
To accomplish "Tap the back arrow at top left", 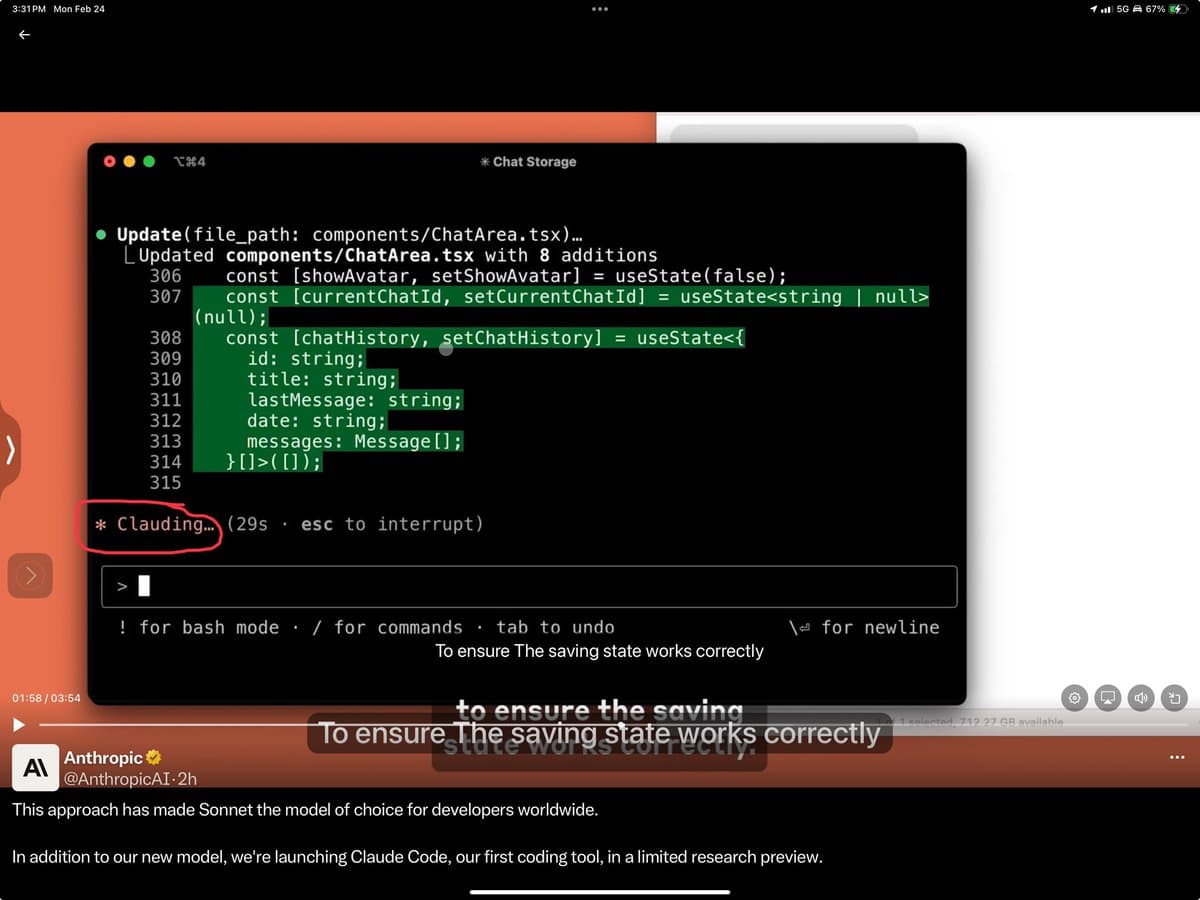I will click(x=25, y=35).
